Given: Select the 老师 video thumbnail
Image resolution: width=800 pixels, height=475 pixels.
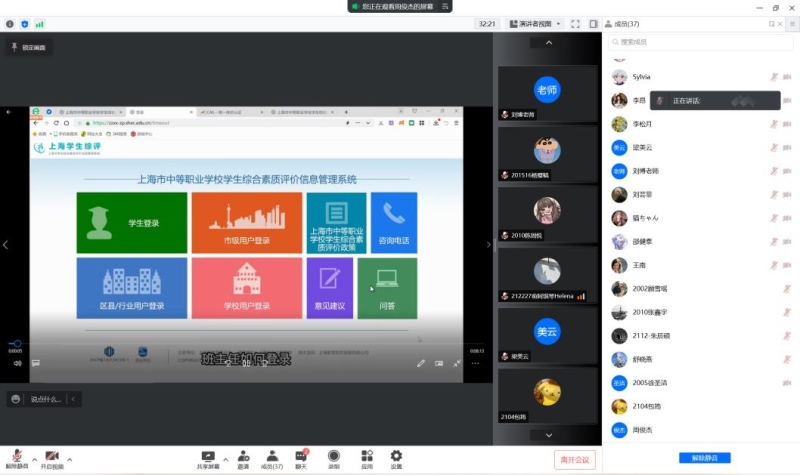Looking at the screenshot, I should tap(547, 93).
